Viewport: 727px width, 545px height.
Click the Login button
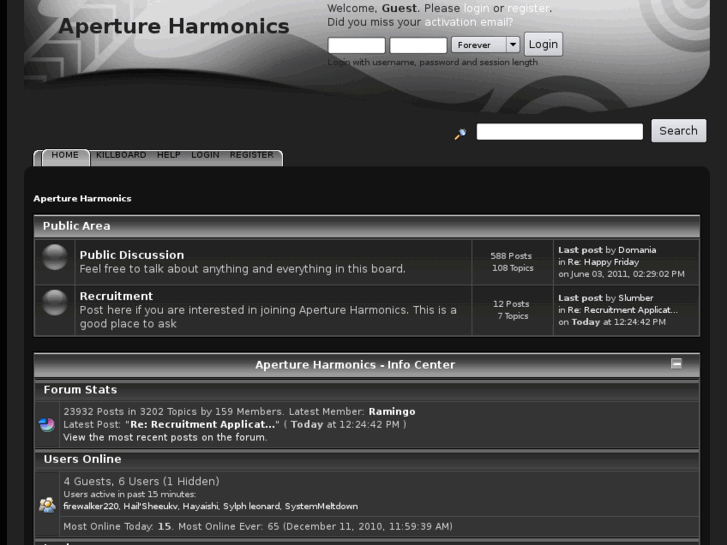point(543,45)
